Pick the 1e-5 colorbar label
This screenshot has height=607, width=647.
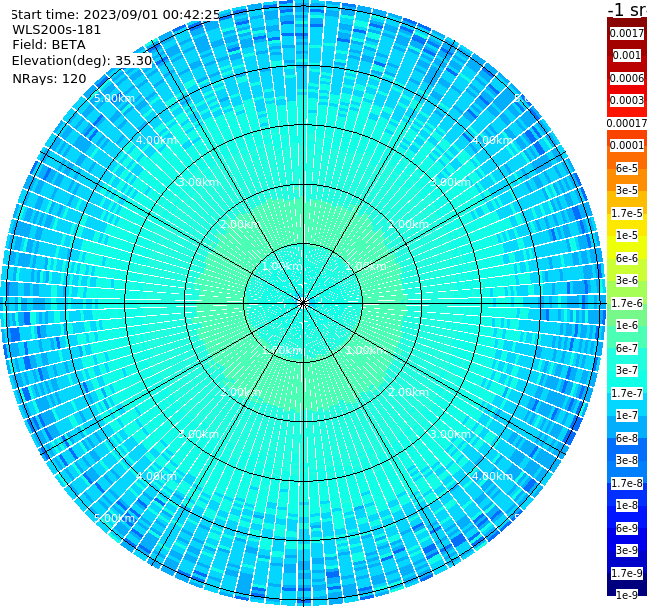click(x=627, y=235)
